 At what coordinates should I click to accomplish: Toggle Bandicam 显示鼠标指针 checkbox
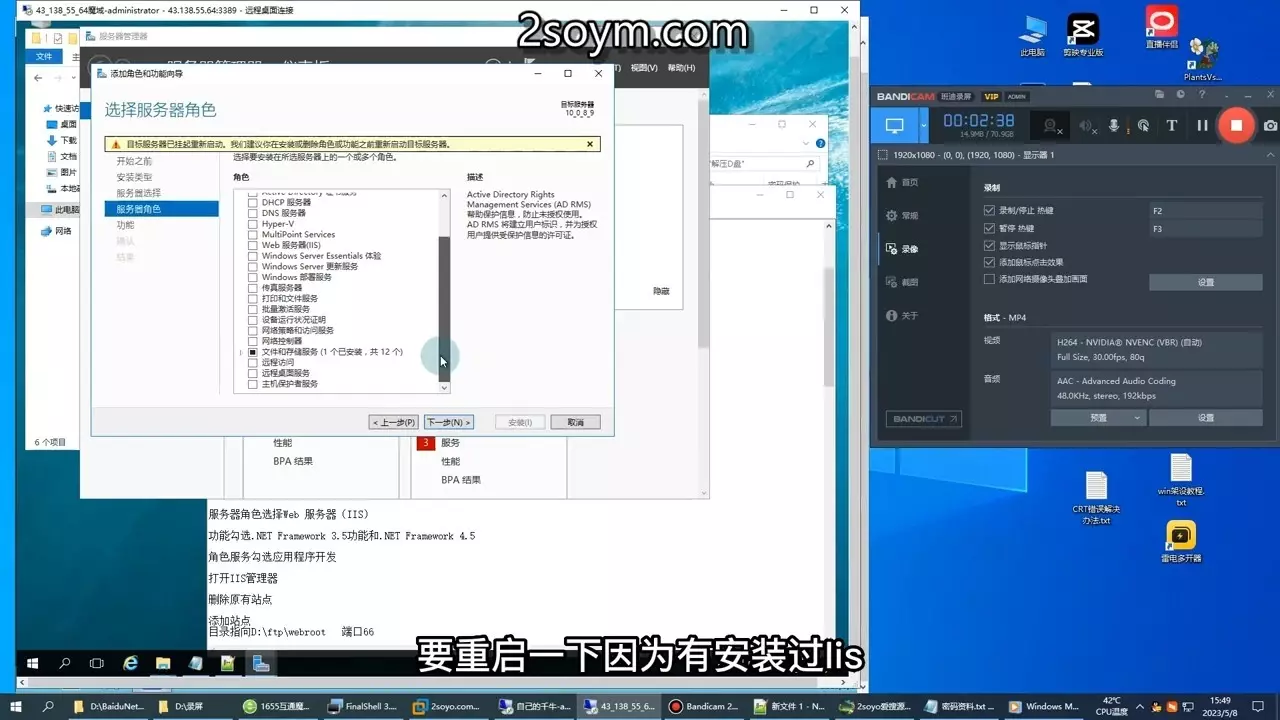tap(990, 245)
